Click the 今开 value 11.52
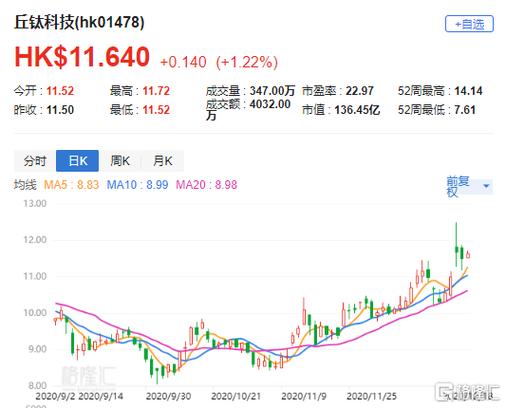 tap(60, 91)
